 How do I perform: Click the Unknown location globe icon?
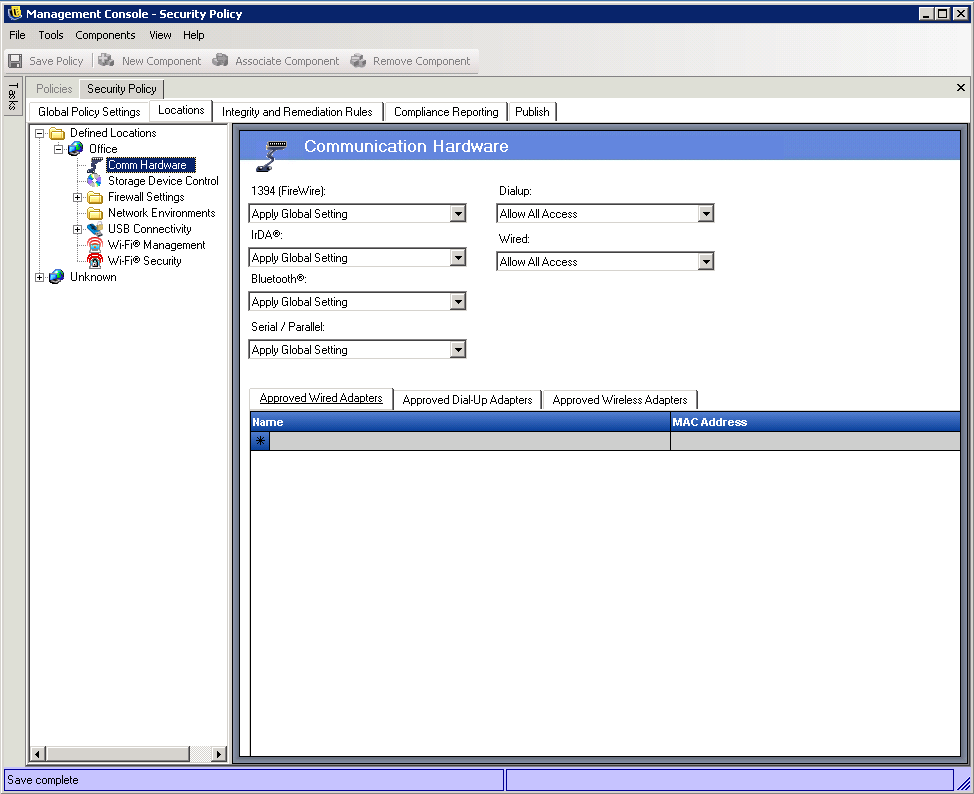click(57, 277)
